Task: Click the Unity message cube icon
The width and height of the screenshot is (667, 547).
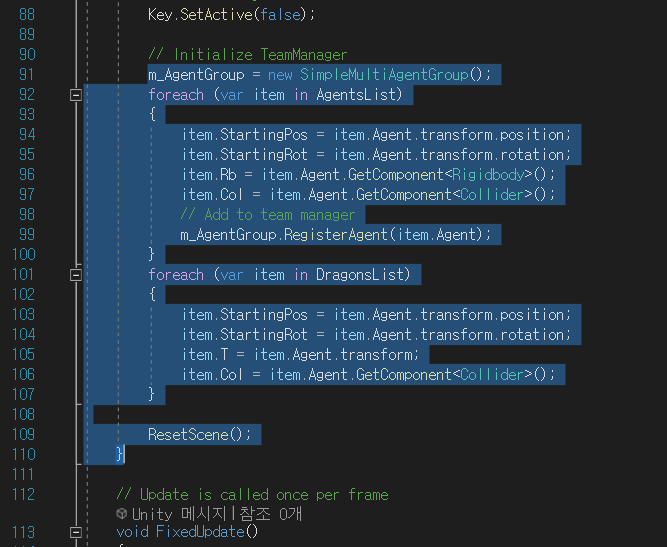Action: (x=122, y=513)
